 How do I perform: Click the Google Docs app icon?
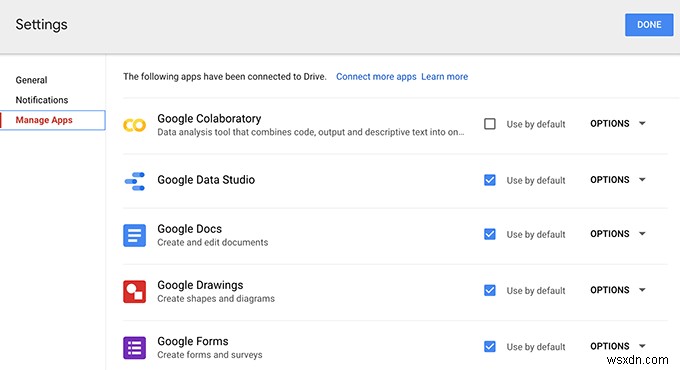pos(134,236)
